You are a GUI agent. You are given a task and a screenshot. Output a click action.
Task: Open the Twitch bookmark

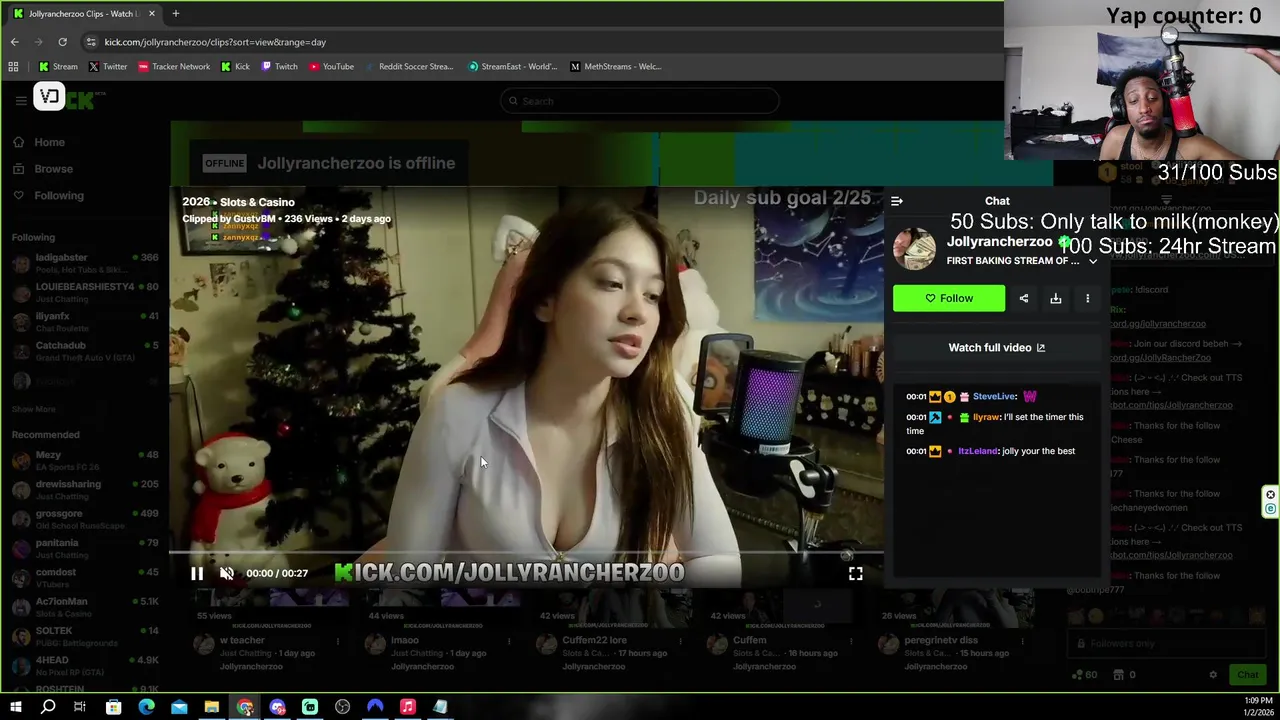click(279, 67)
